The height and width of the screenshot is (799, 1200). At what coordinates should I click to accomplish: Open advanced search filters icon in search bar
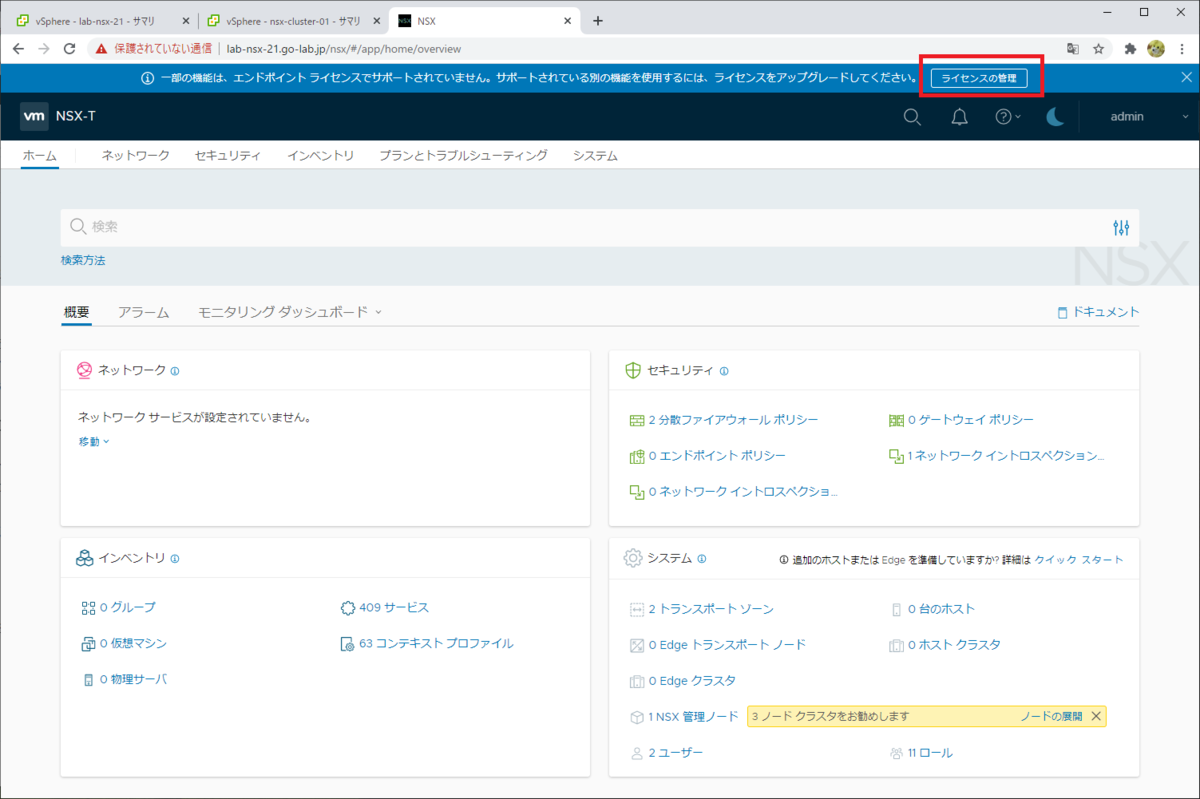pyautogui.click(x=1121, y=227)
